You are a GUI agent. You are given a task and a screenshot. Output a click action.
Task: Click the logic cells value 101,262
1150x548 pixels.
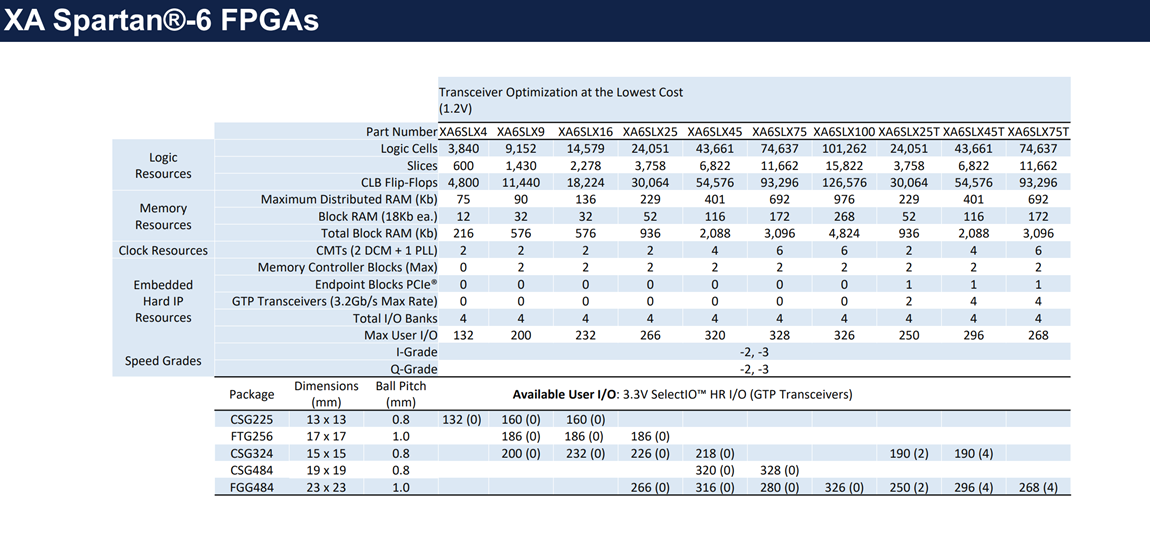[x=844, y=149]
